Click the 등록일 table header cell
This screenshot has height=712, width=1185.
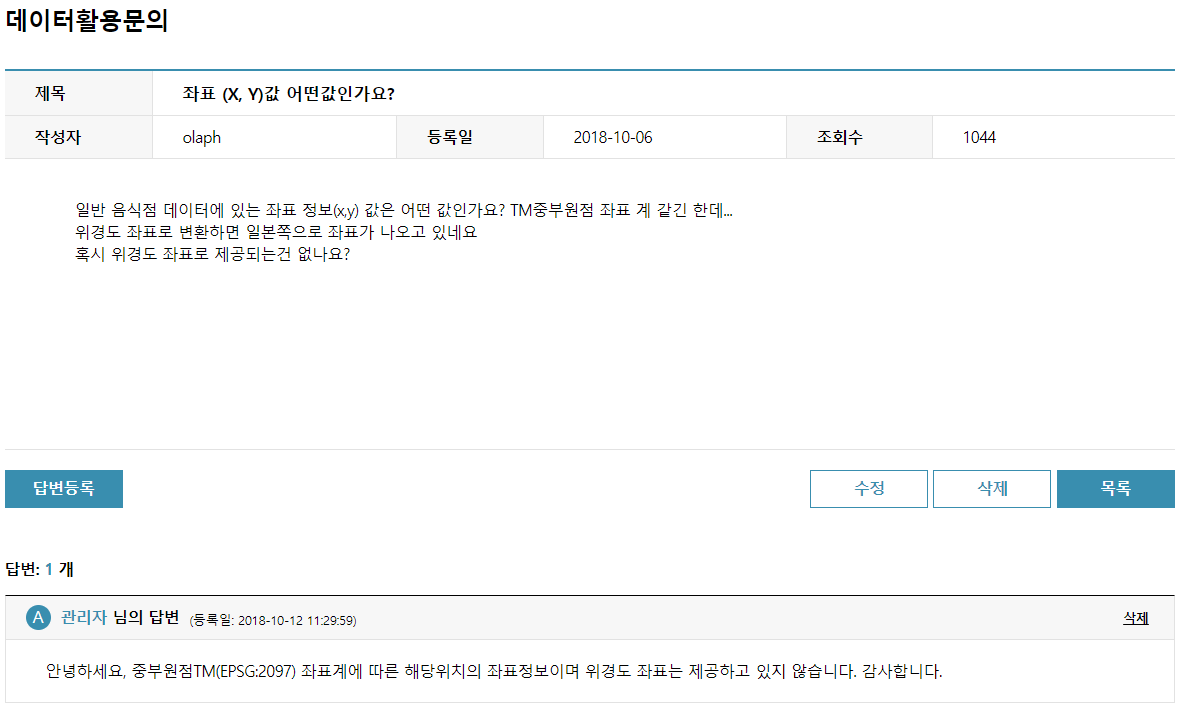469,137
